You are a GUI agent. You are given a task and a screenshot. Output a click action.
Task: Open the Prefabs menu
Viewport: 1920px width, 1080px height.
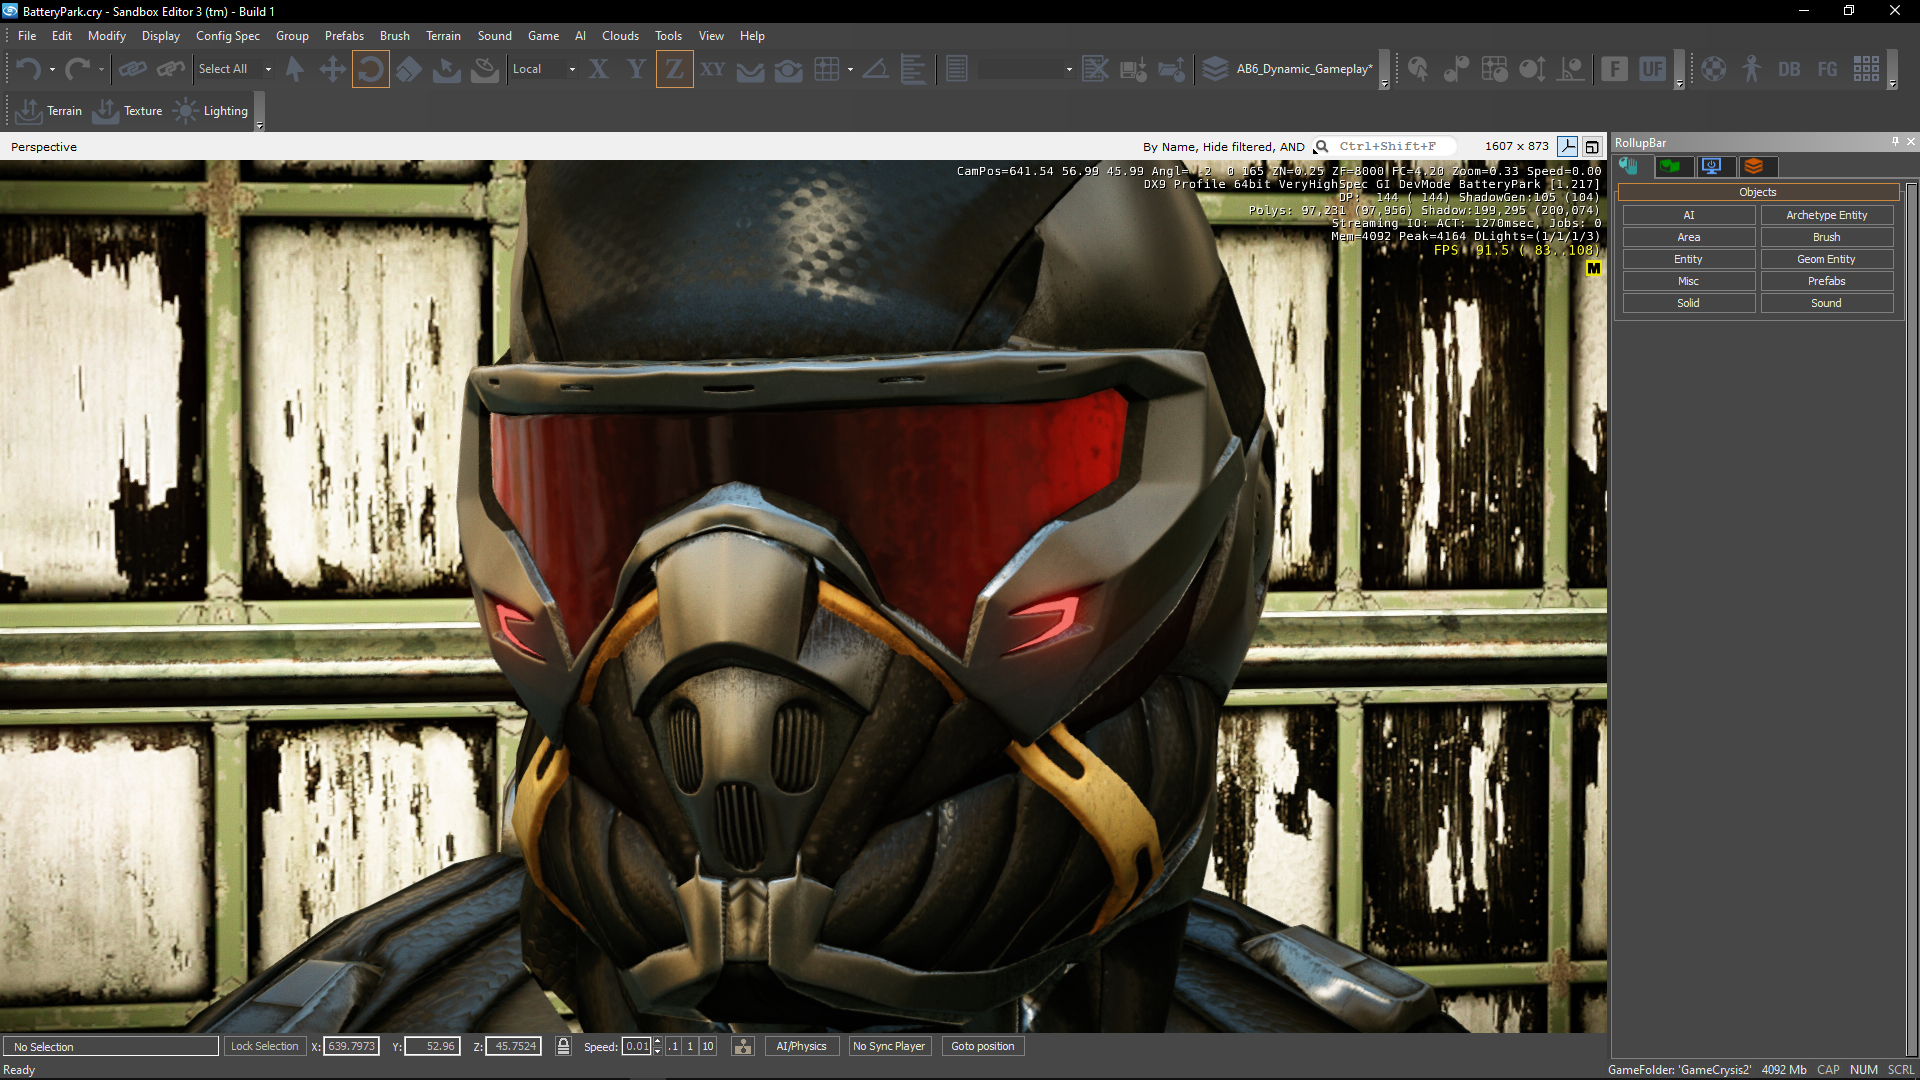click(x=344, y=36)
